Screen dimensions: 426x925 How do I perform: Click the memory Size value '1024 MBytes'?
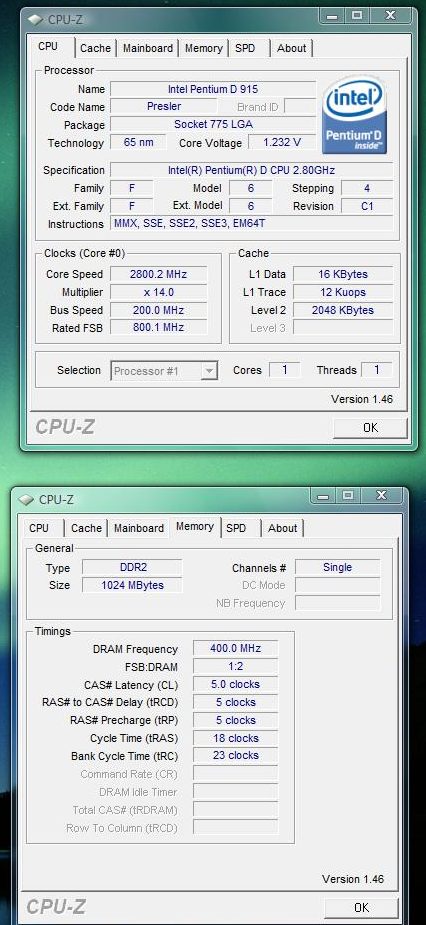(132, 585)
